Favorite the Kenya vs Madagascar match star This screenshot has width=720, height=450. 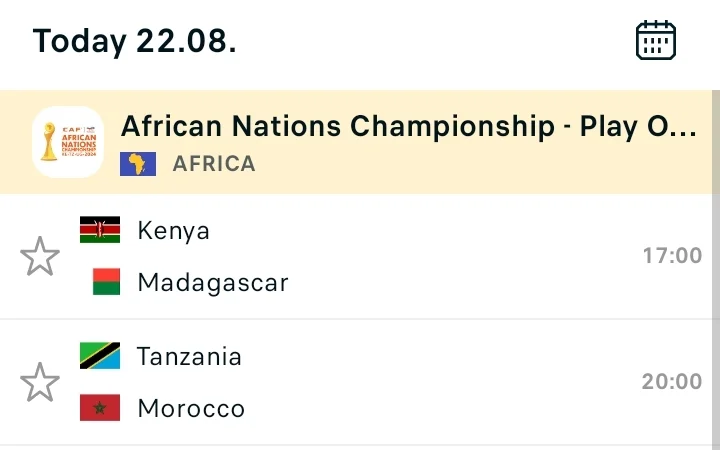click(x=40, y=256)
